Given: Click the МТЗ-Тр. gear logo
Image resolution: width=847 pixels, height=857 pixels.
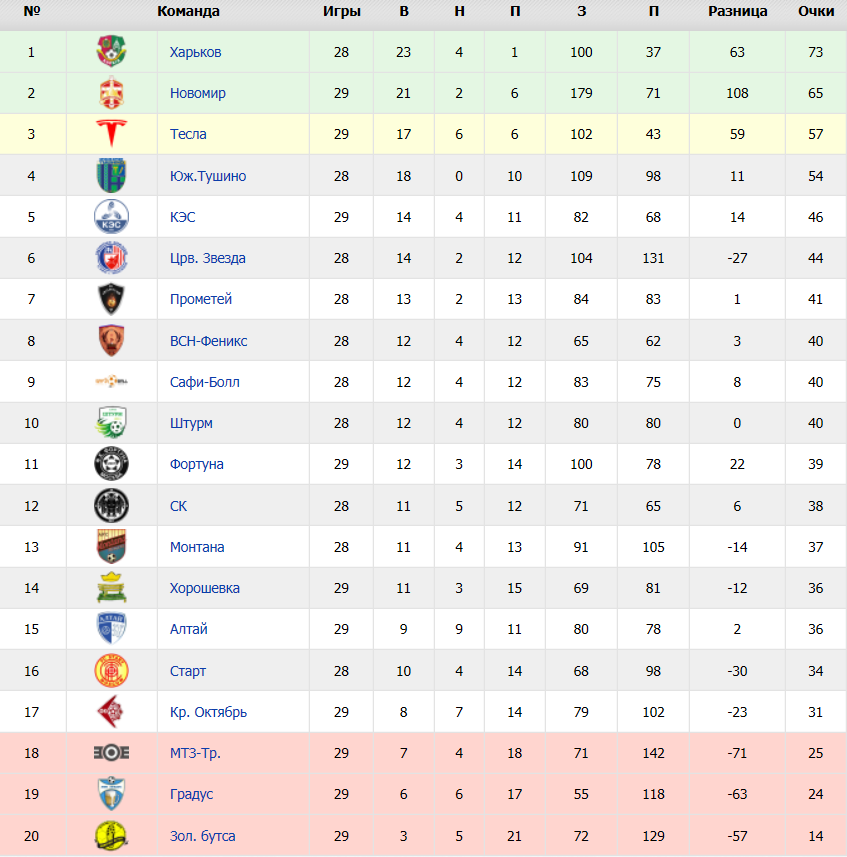Looking at the screenshot, I should coord(111,753).
